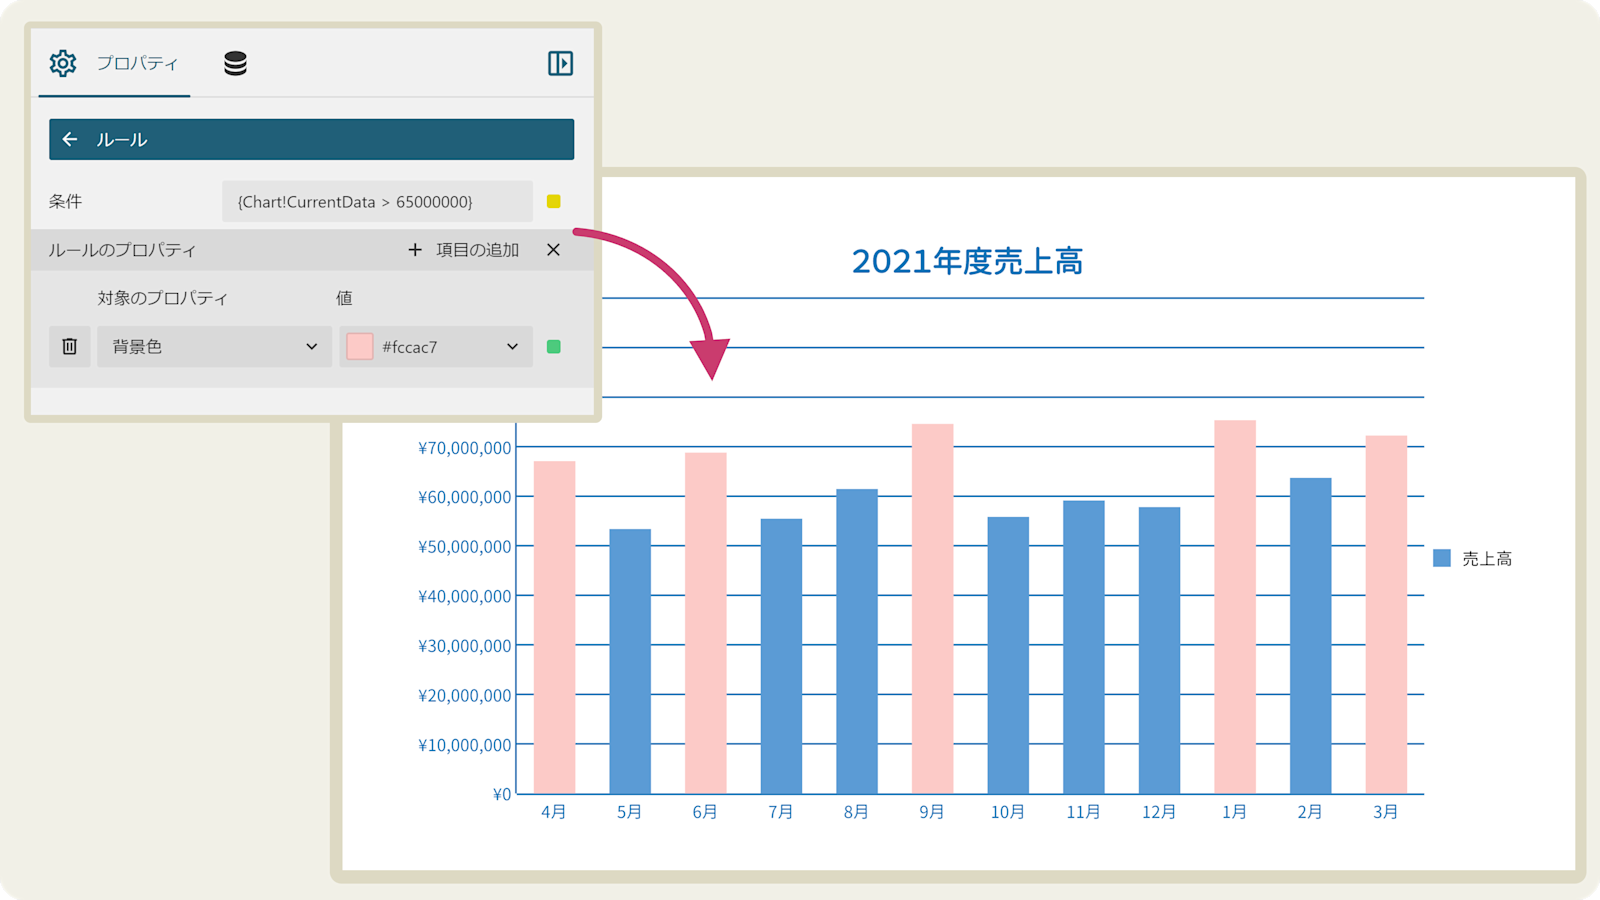
Task: Click the ¥10,000,000 axis label
Action: point(465,745)
